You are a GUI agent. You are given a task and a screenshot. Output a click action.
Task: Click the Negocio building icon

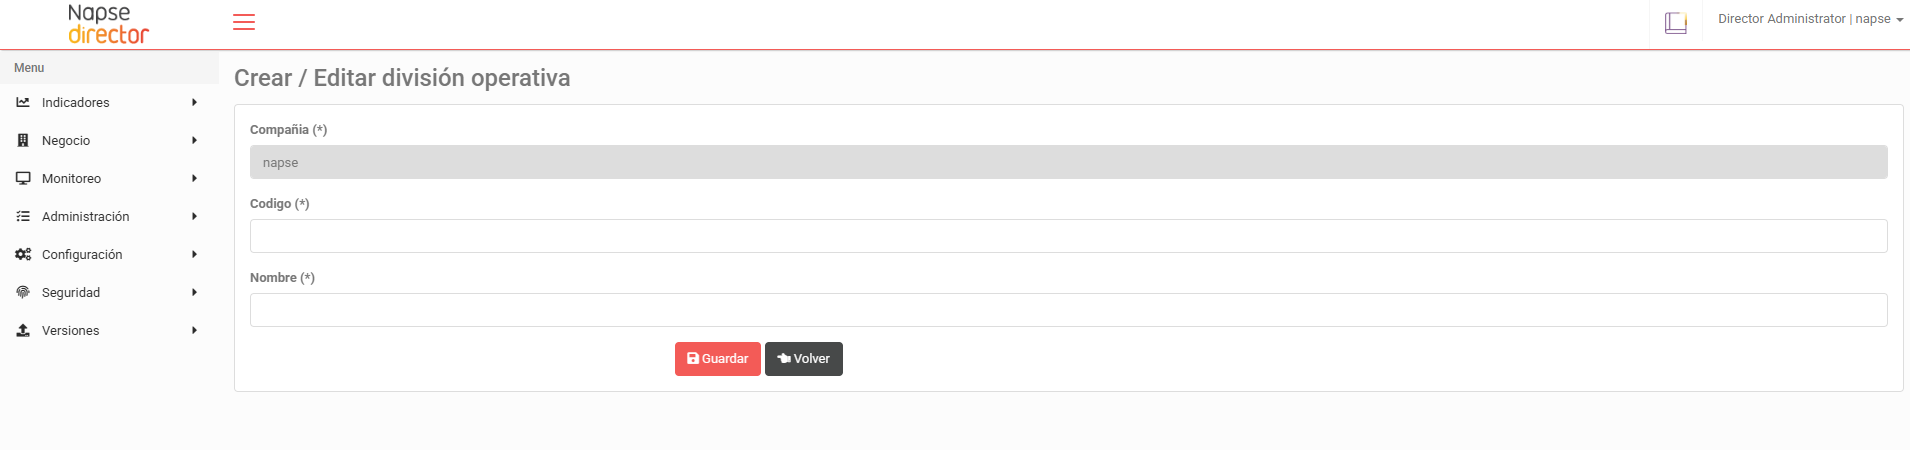pyautogui.click(x=23, y=140)
